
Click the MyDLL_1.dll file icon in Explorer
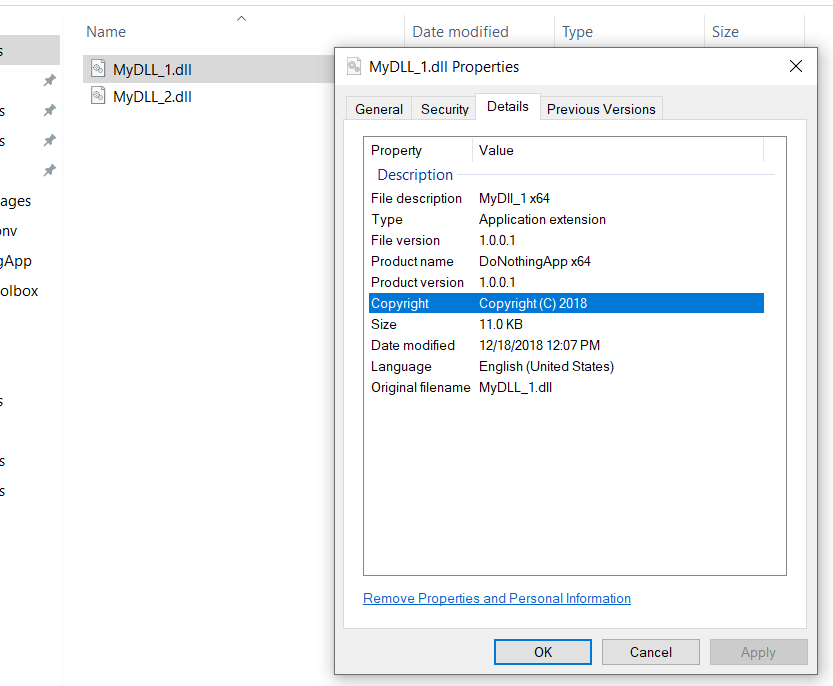98,69
